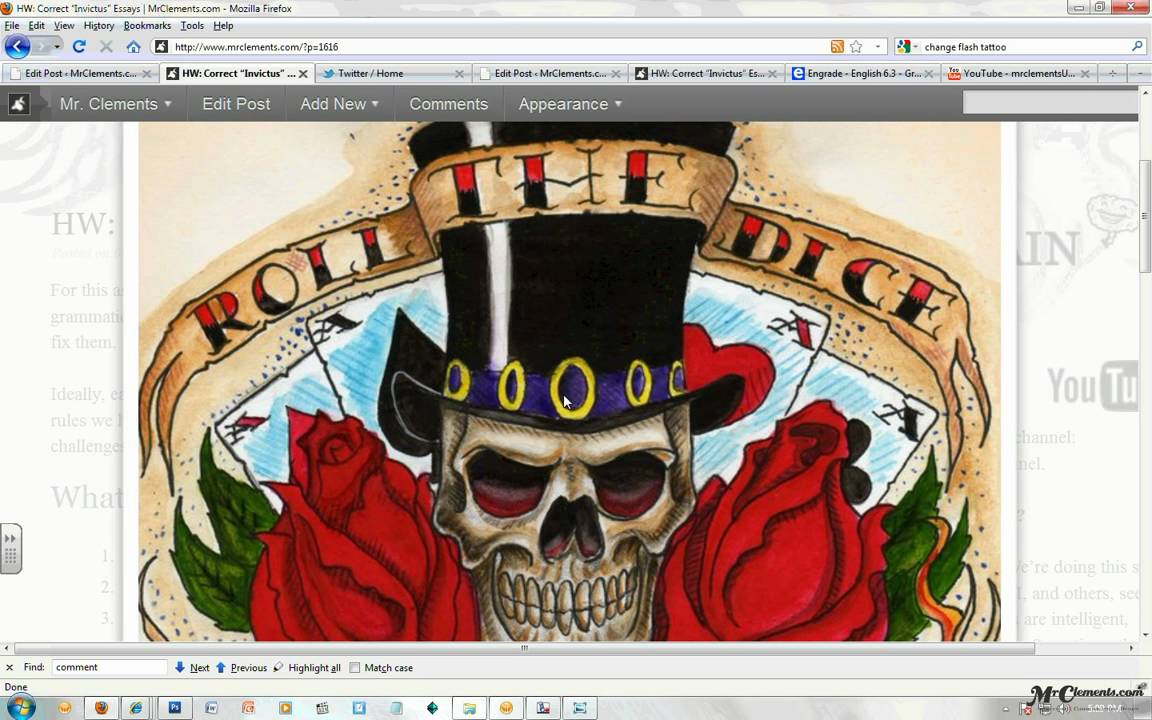Open the clapperboard movie taskbar icon
Screen dimensions: 1152x720
click(x=322, y=708)
